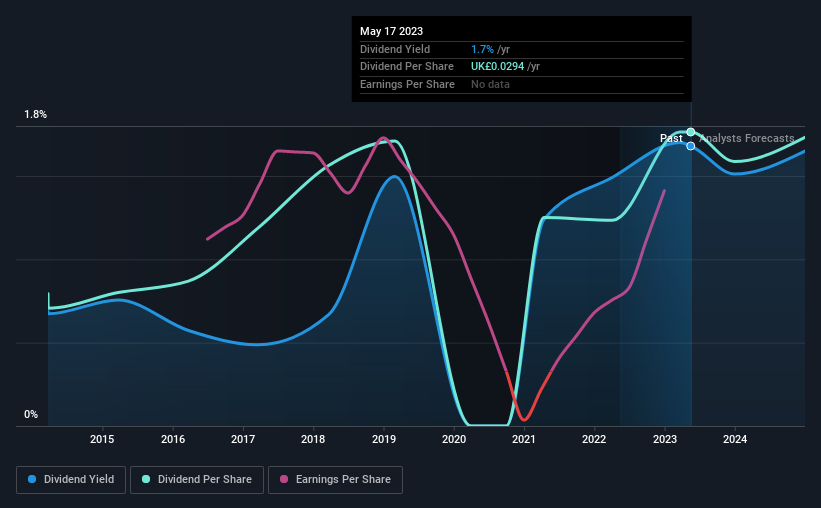Click the teal data point marker on chart
This screenshot has width=821, height=508.
coord(691,132)
